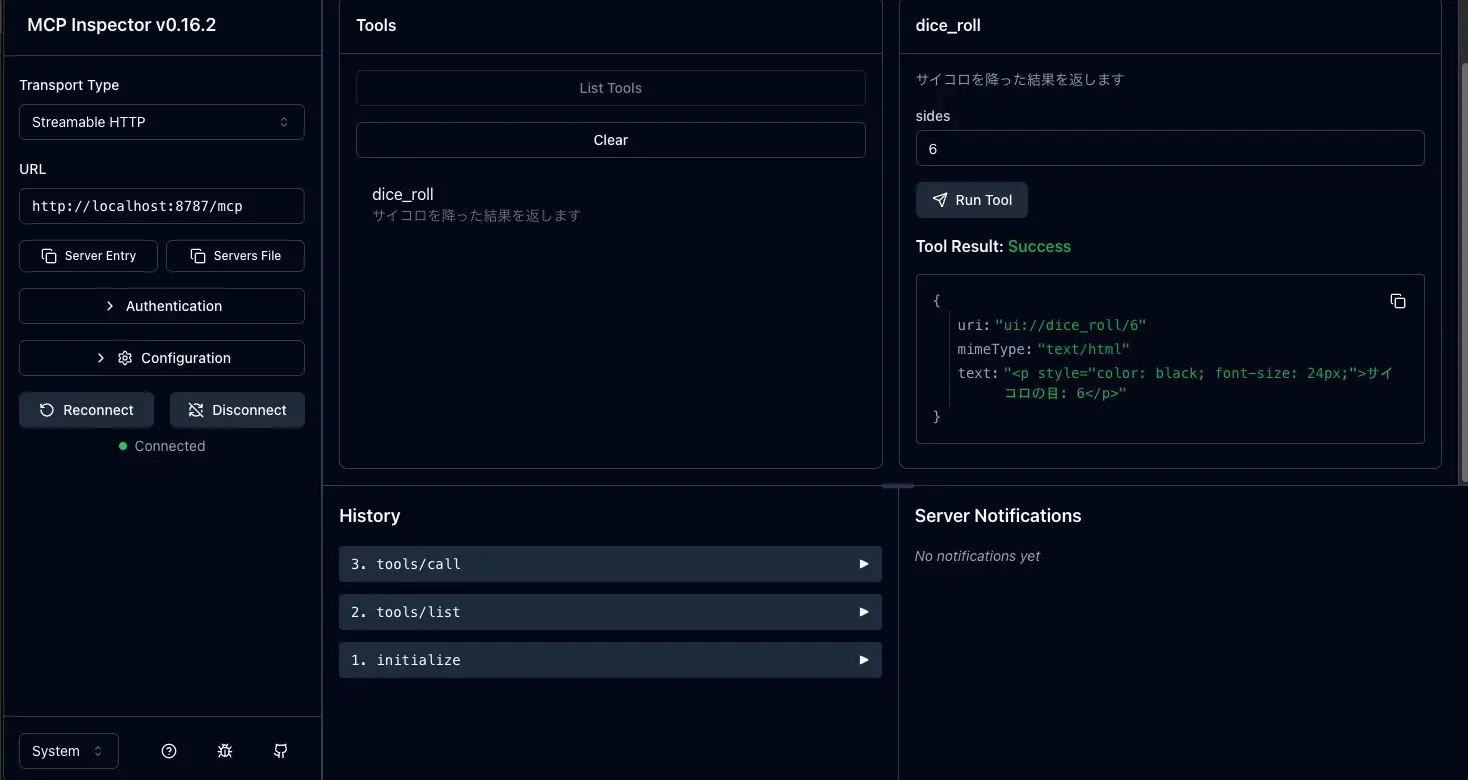Copy Server Entry configuration

[90, 256]
